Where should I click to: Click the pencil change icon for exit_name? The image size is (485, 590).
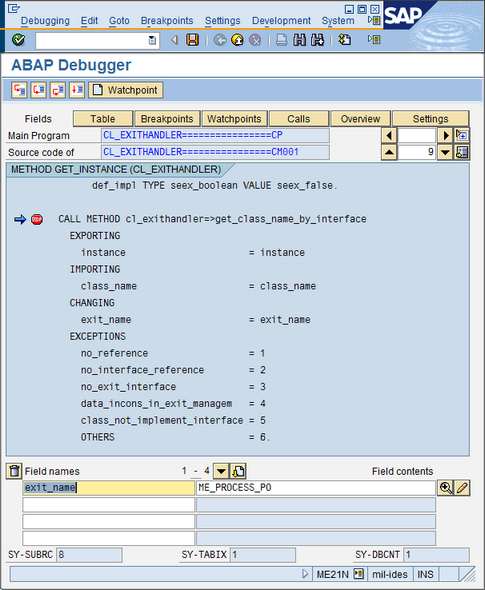(462, 488)
